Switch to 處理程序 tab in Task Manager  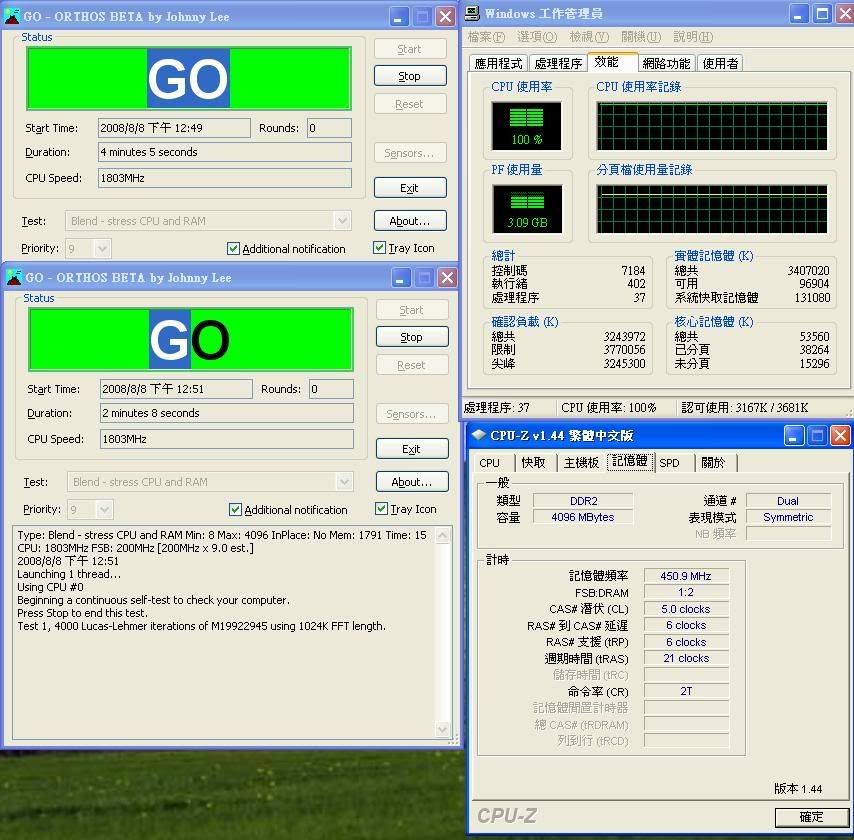point(558,64)
